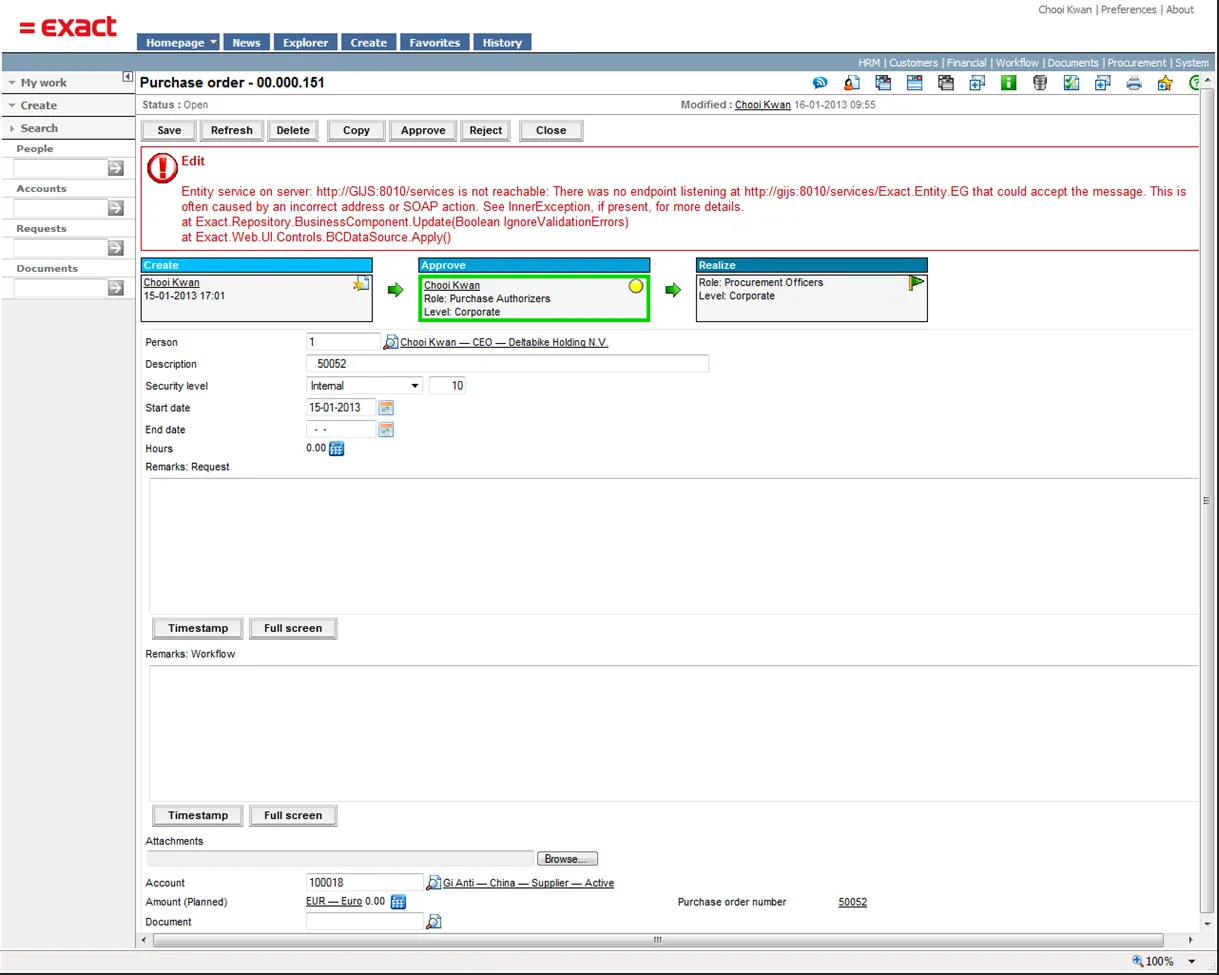1219x975 pixels.
Task: Click the calculator icon next to Hours
Action: pyautogui.click(x=337, y=449)
